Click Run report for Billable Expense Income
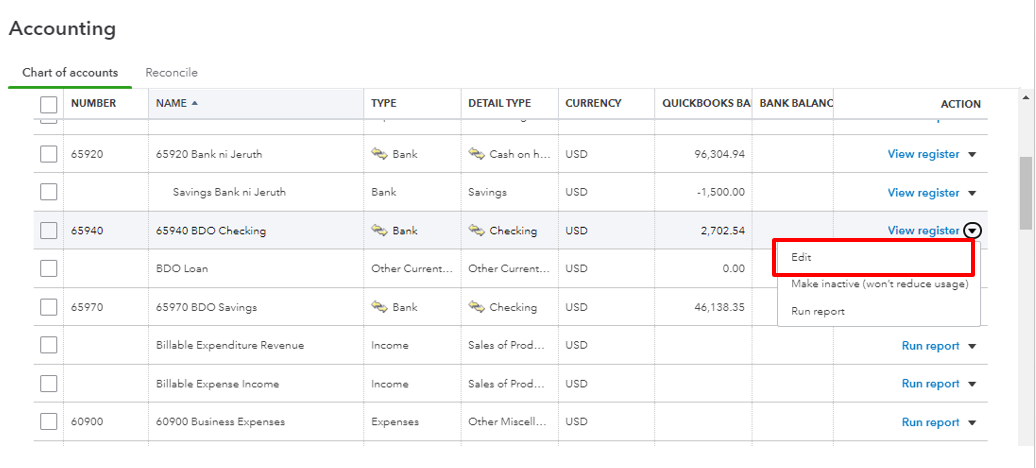The image size is (1036, 468). pyautogui.click(x=930, y=384)
